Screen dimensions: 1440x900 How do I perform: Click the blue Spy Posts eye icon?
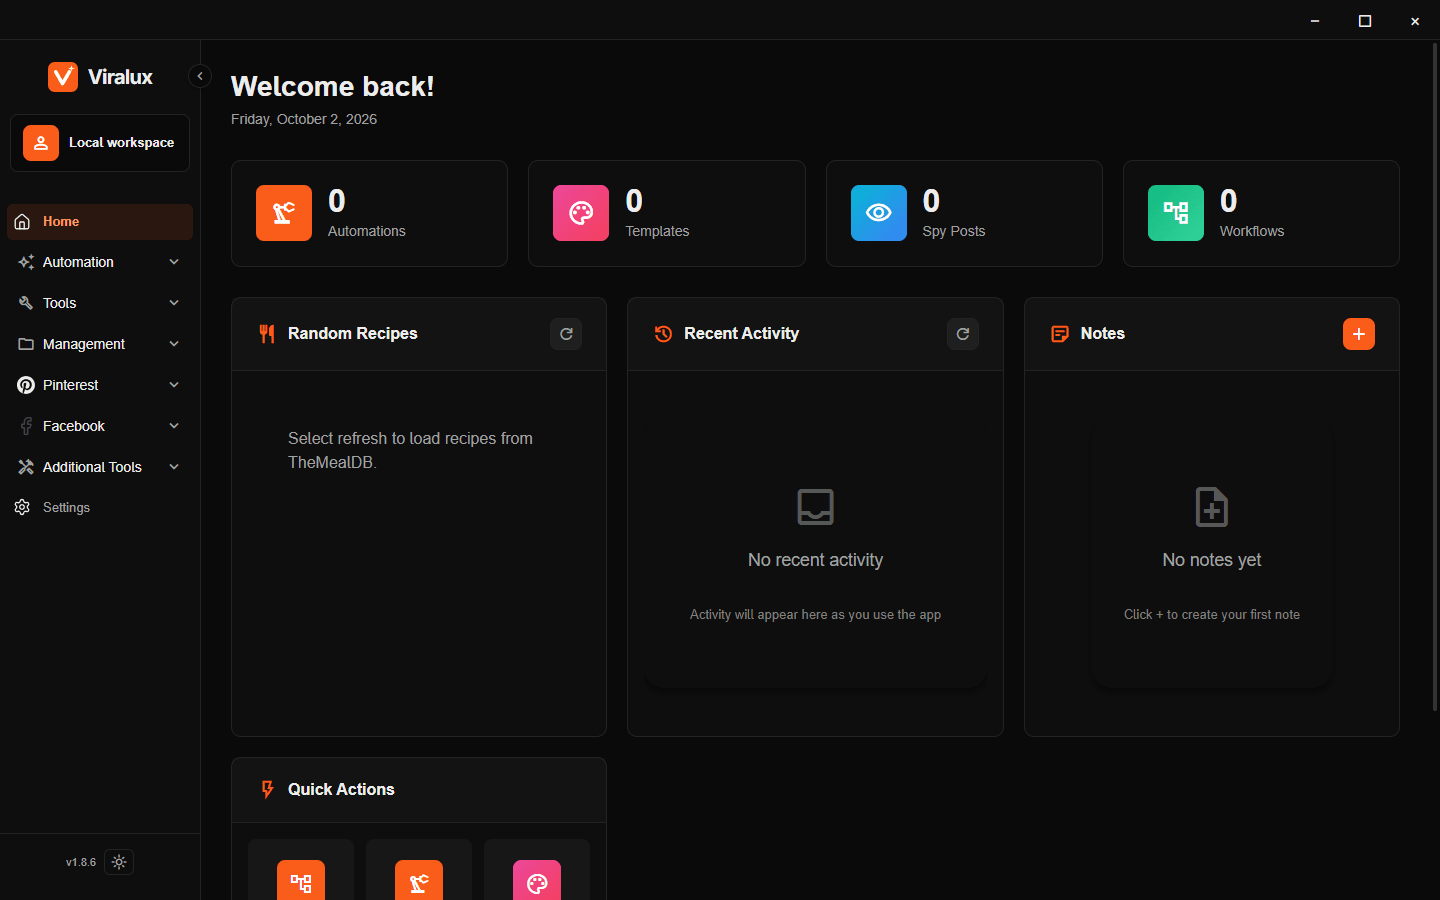click(879, 213)
